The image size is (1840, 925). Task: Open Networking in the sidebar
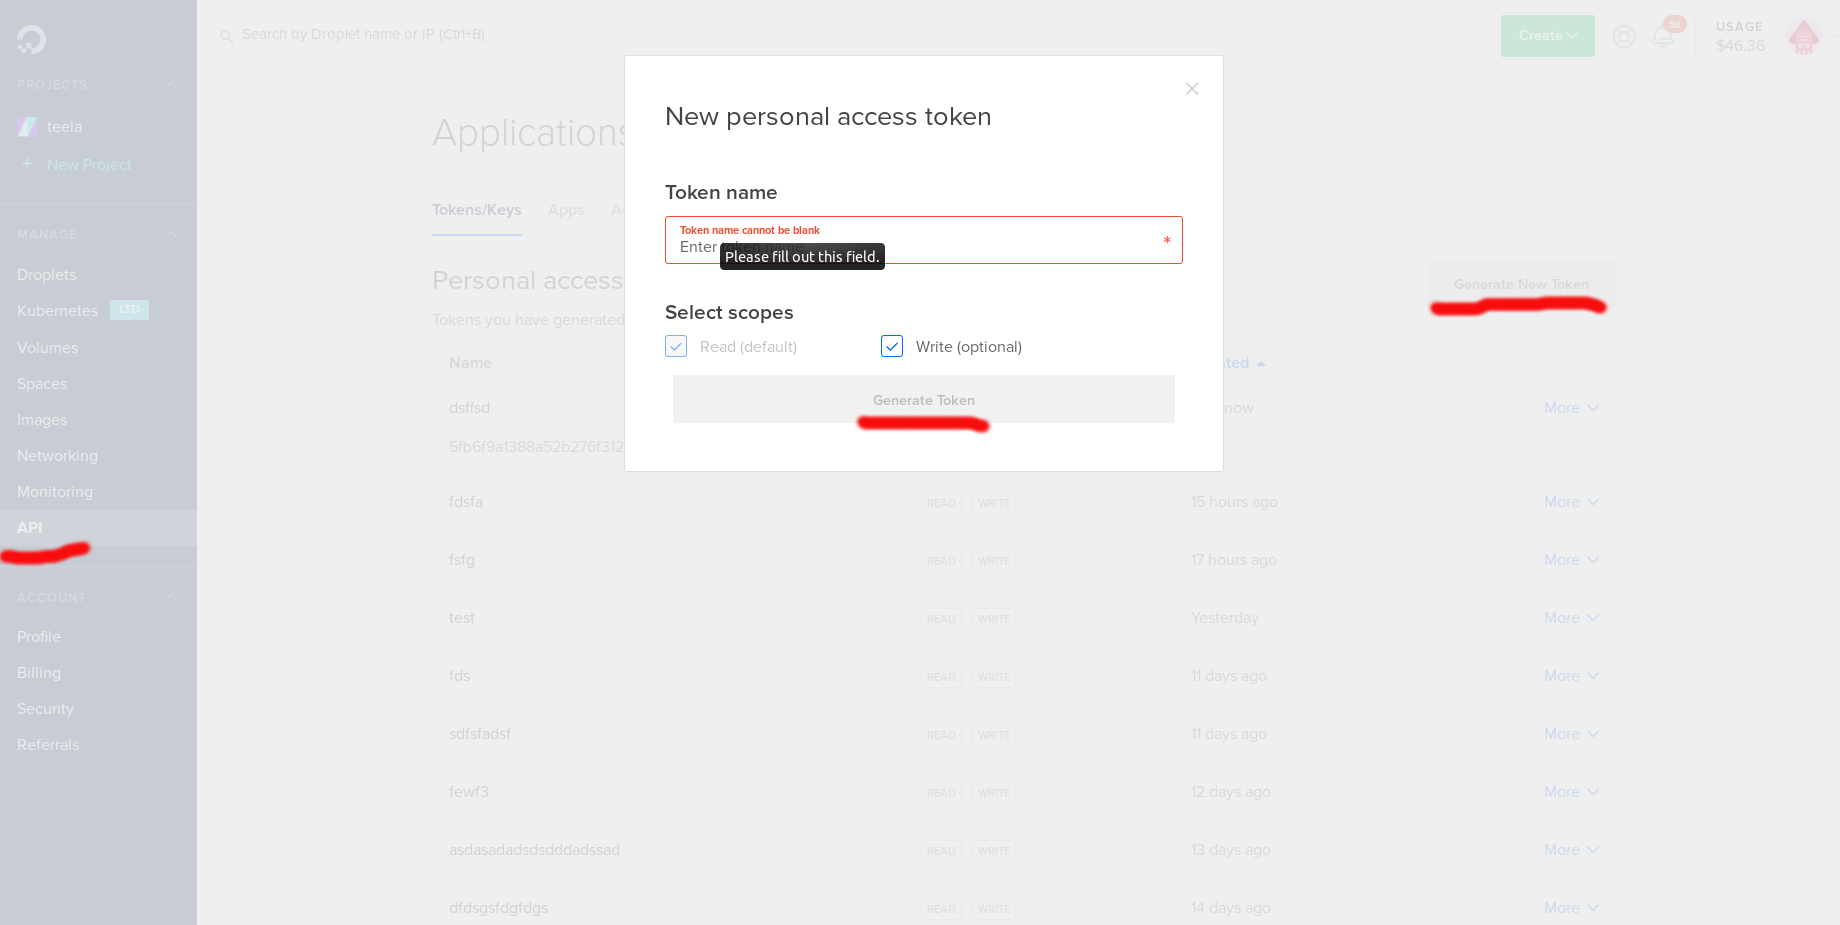coord(57,456)
